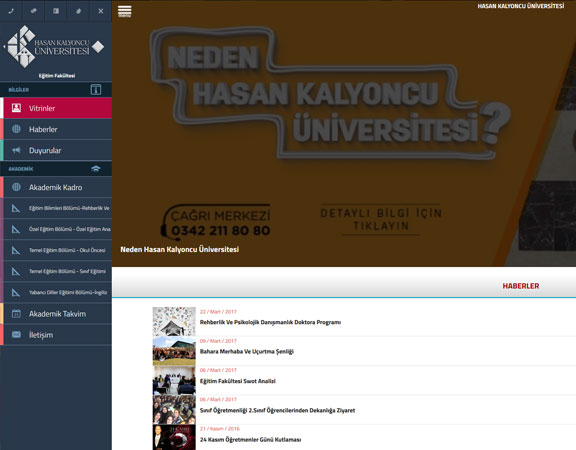The width and height of the screenshot is (576, 450).
Task: Click thumbnail of Rehberlik Doktora Programı news
Action: [174, 321]
